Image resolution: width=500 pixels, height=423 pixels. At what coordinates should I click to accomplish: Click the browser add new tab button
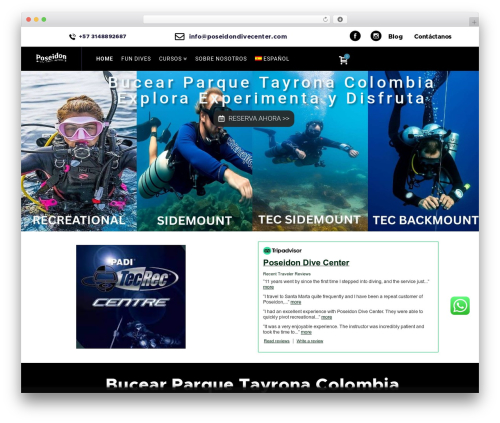tap(474, 22)
